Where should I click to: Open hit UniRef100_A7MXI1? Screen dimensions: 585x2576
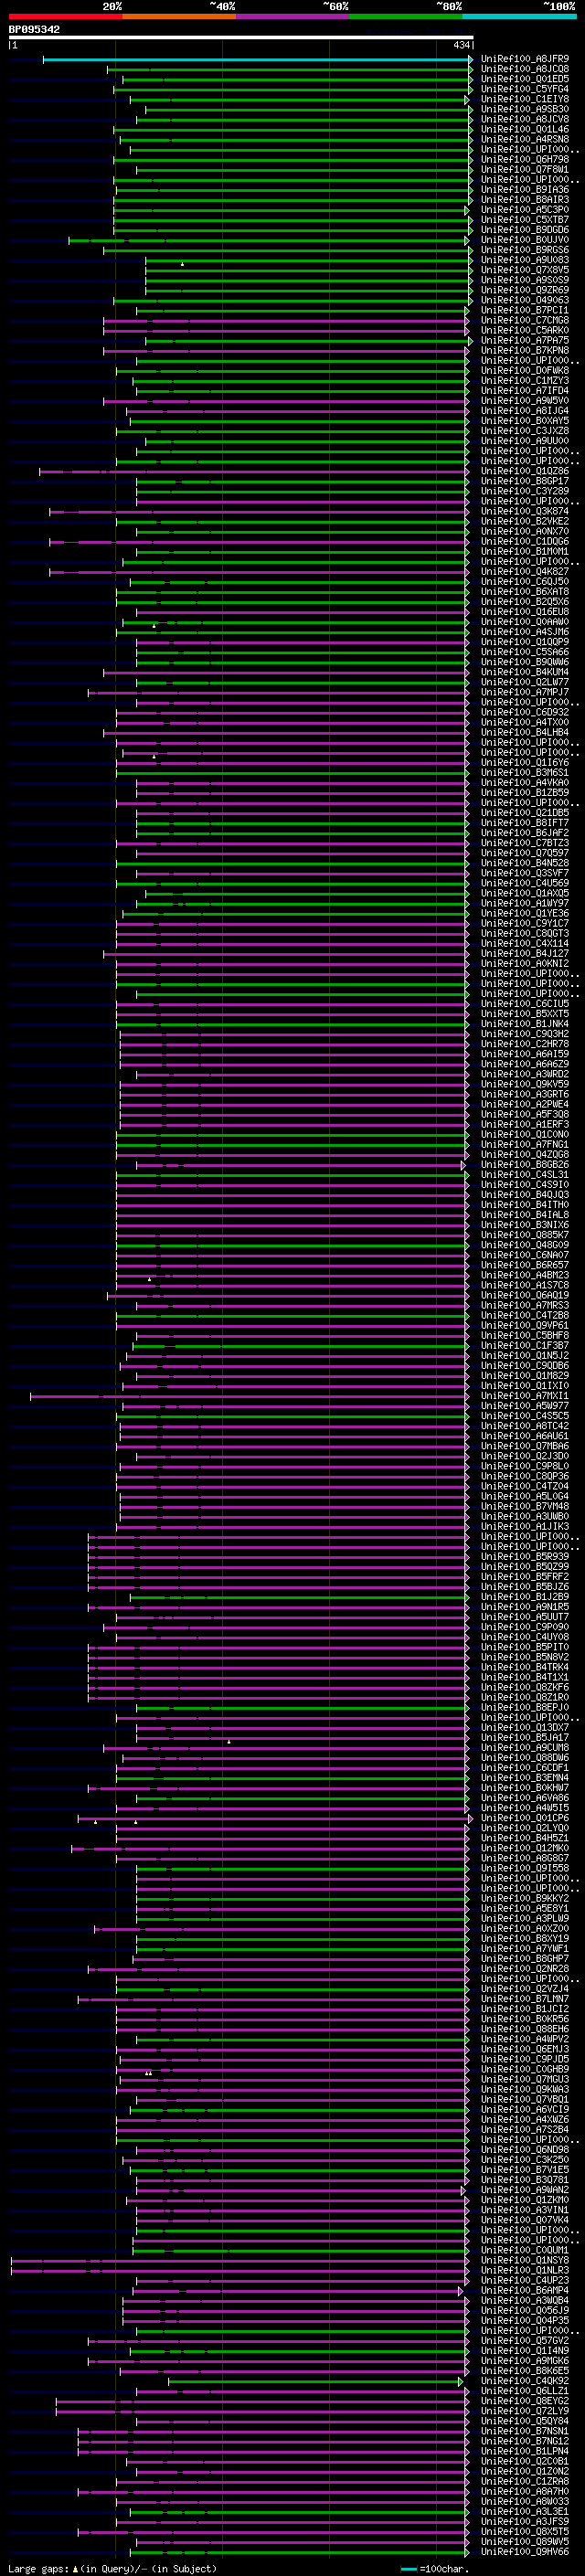[x=525, y=1395]
